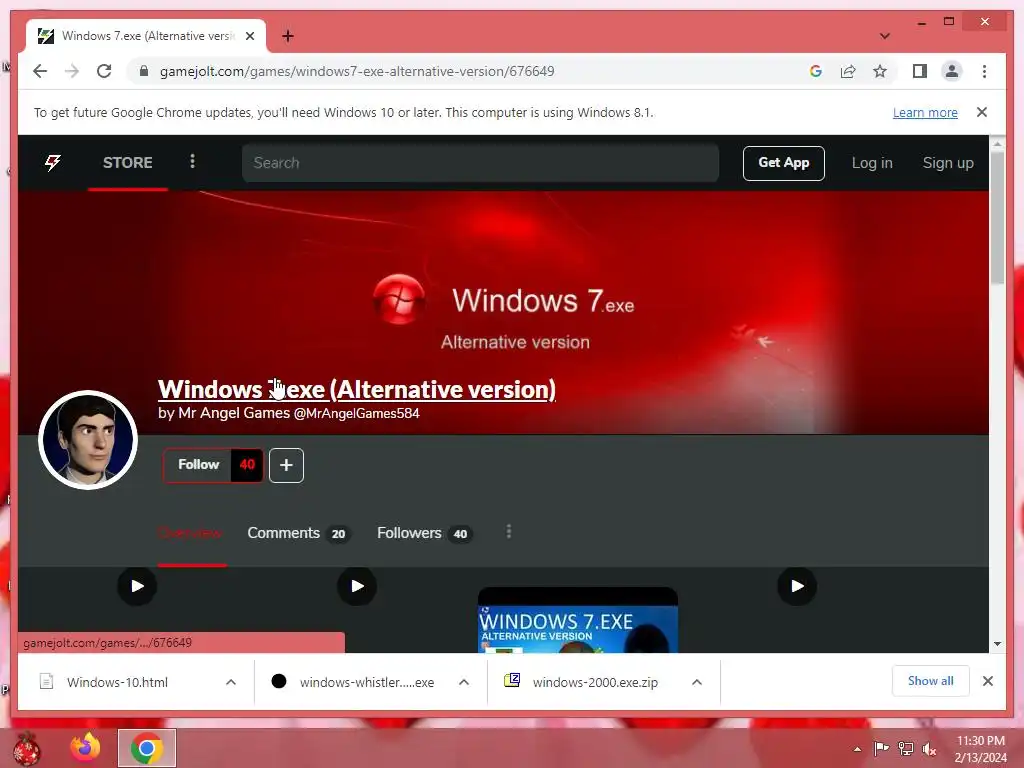
Task: Click the page scrollbar down arrow
Action: click(x=997, y=644)
